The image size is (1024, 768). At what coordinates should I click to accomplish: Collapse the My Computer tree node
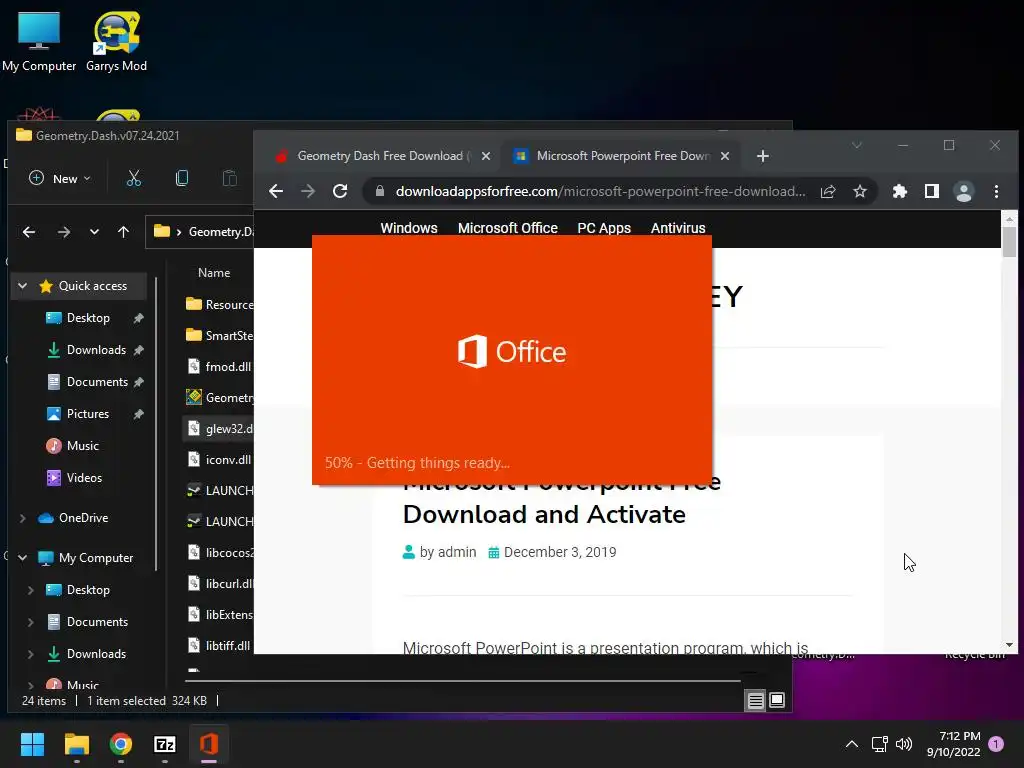pos(23,558)
